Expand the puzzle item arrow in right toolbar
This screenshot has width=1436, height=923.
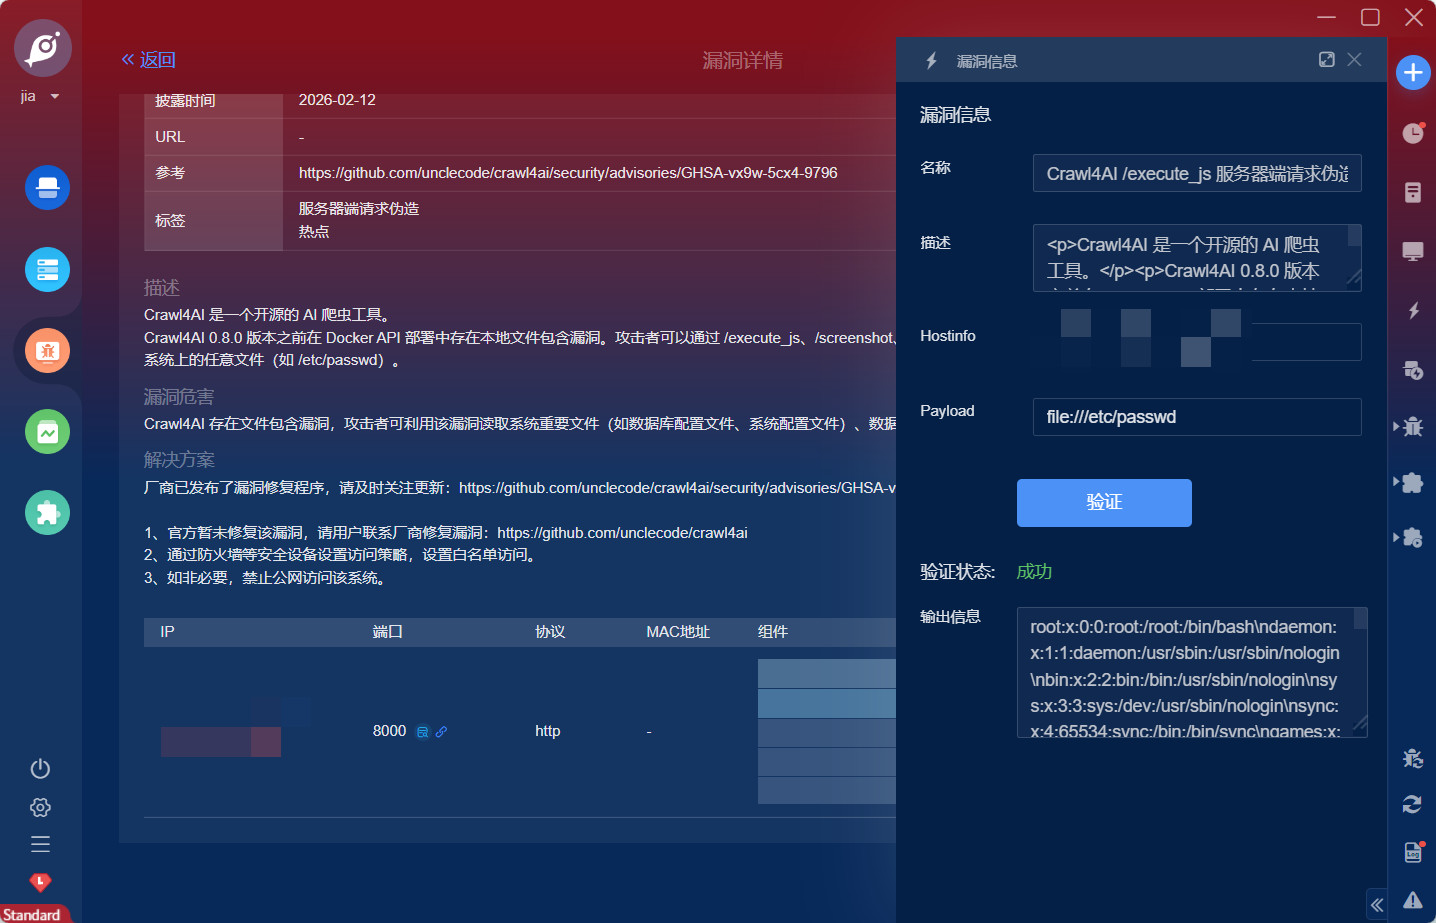(x=1397, y=482)
